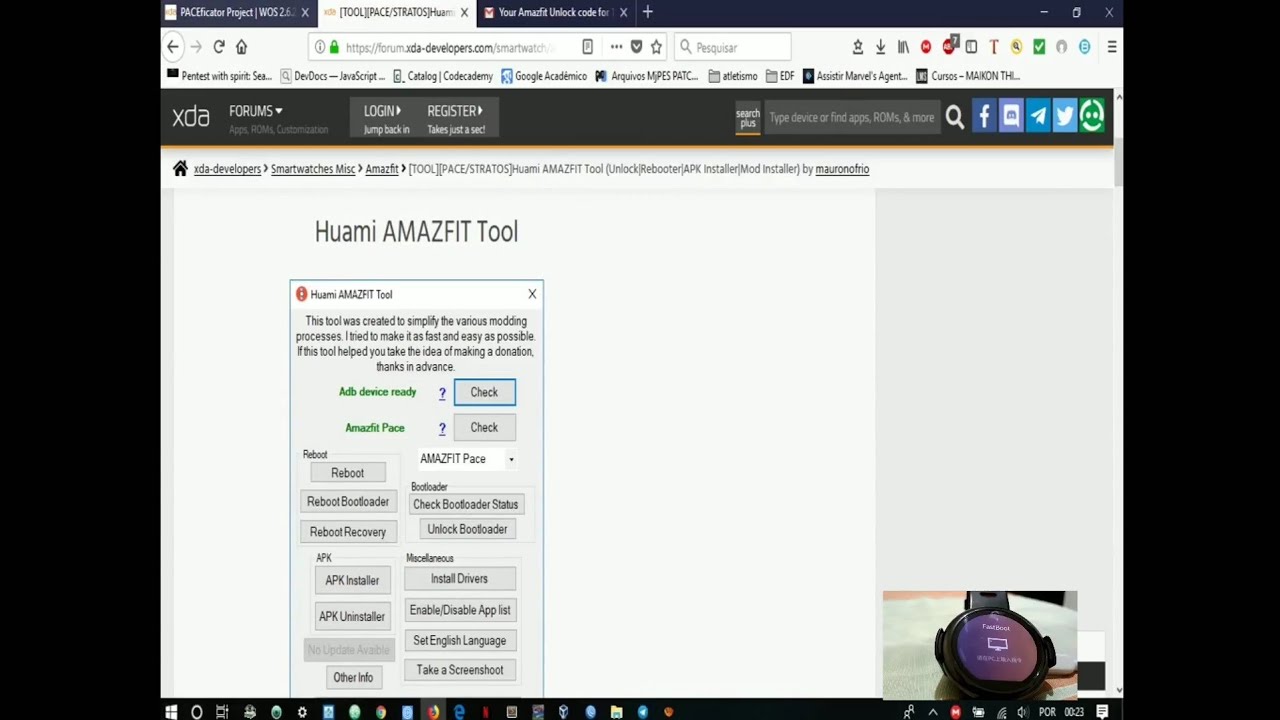Open the Firefox hamburger menu
Image resolution: width=1280 pixels, height=720 pixels.
[x=1112, y=47]
